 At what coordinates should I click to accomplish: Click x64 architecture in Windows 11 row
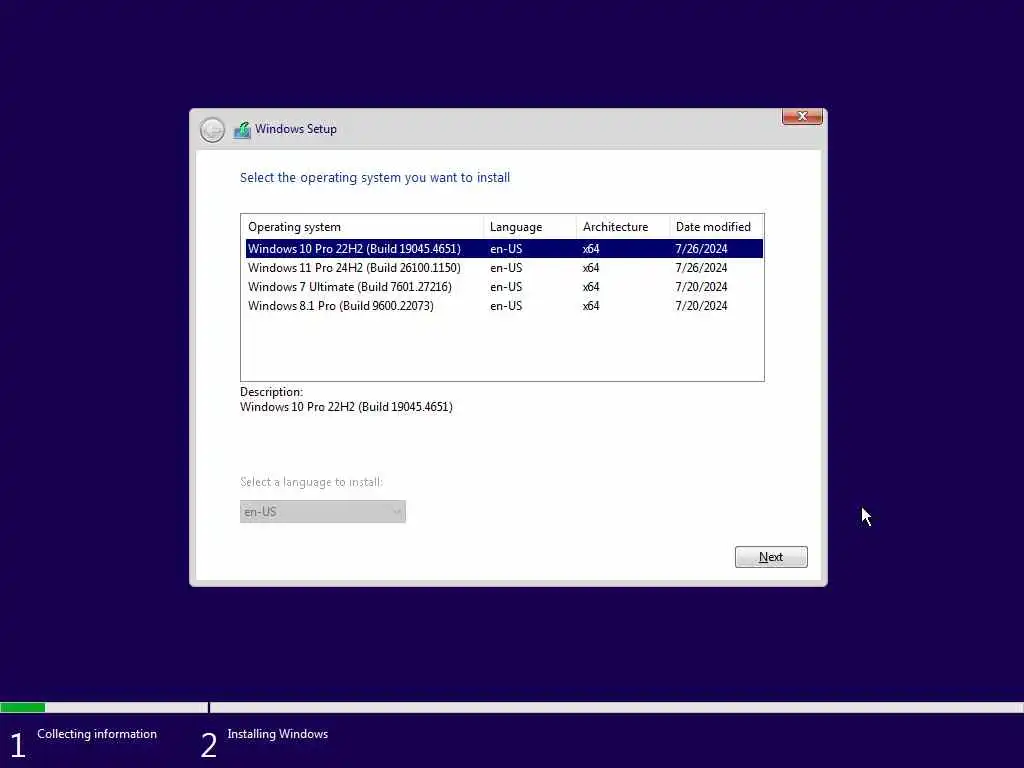[591, 268]
